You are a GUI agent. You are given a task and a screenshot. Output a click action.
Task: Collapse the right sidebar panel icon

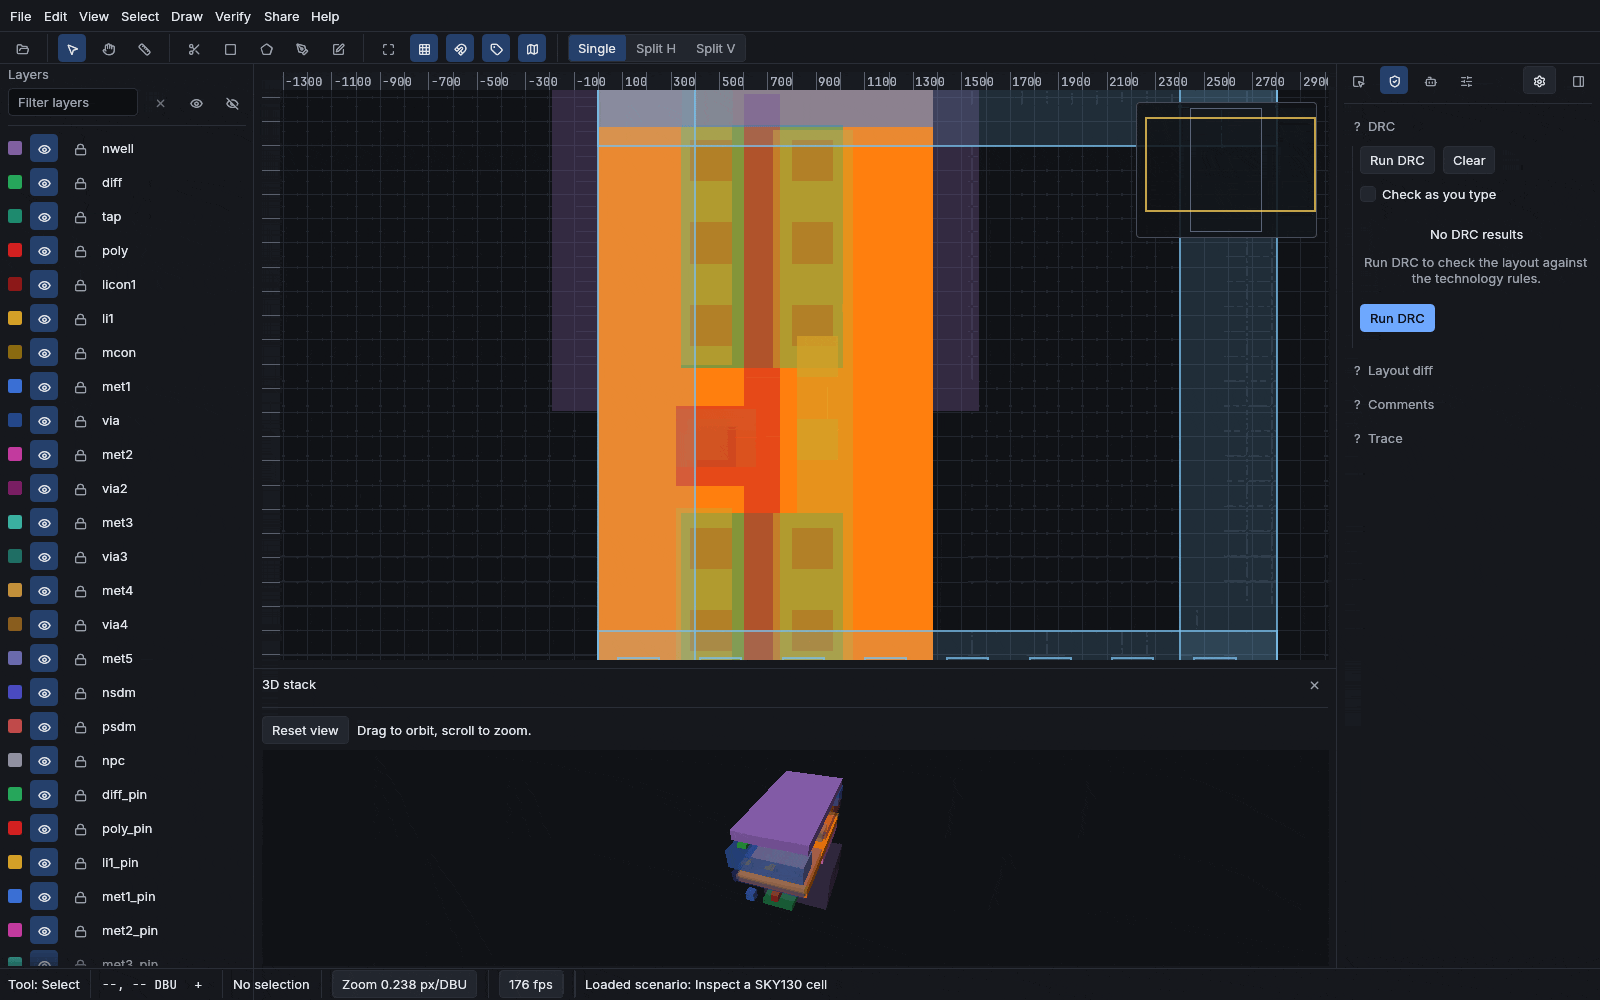tap(1578, 82)
